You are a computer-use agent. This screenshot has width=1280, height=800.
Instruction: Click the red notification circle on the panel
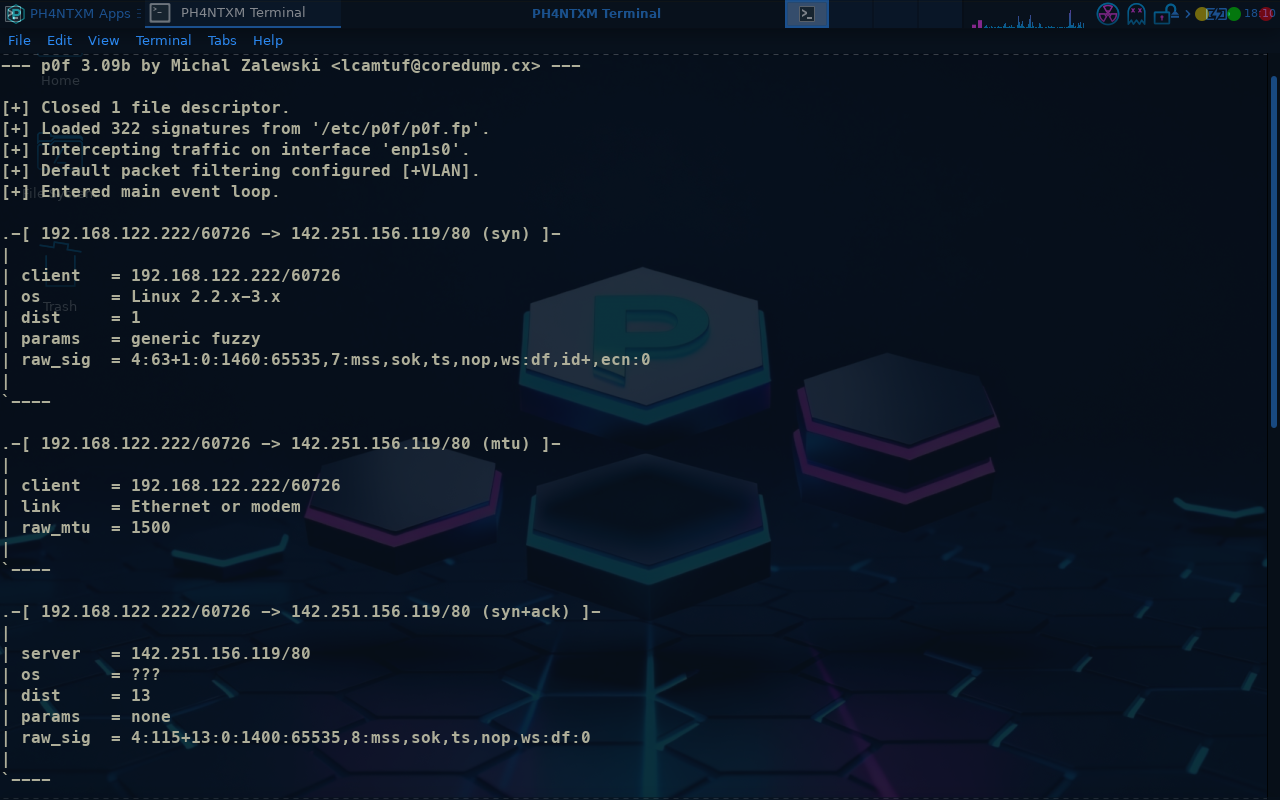click(1267, 14)
